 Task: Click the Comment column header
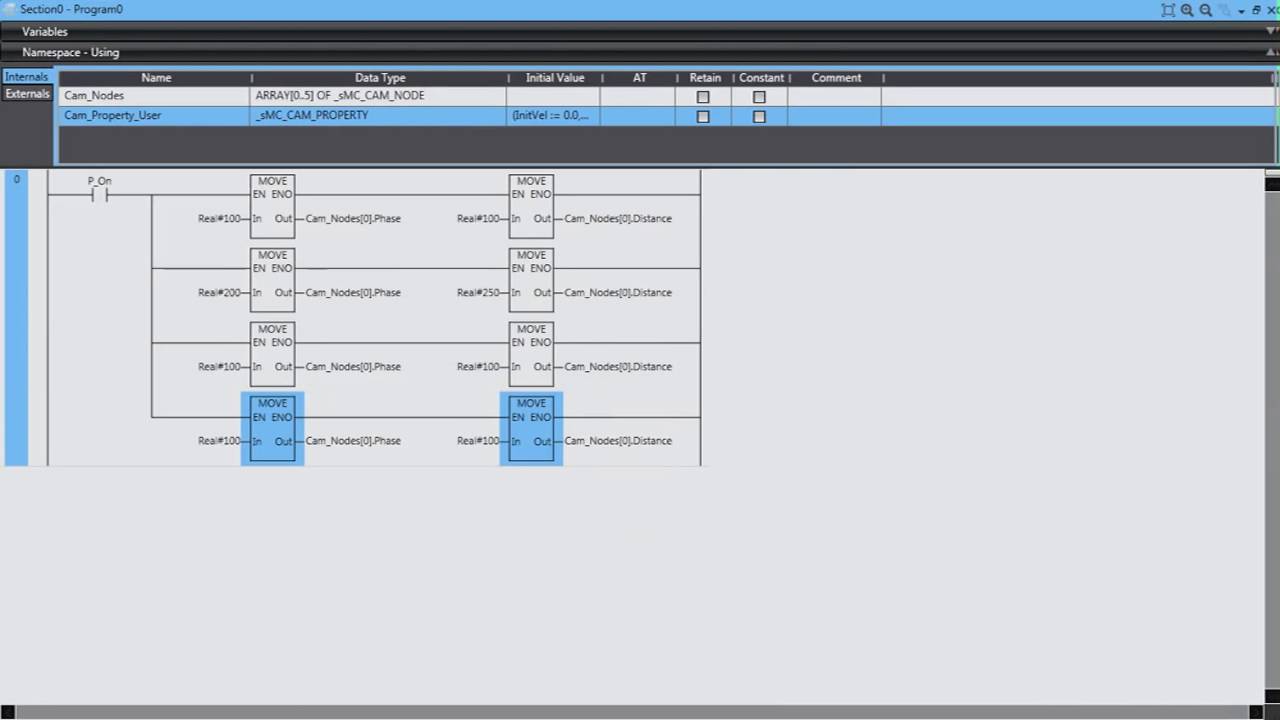pos(836,78)
